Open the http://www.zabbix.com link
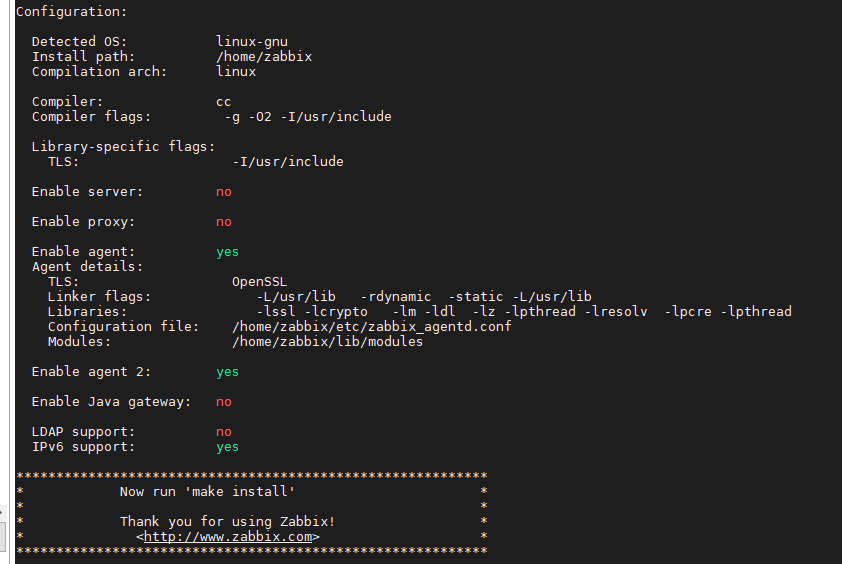Screen dimensions: 842x564 point(232,537)
